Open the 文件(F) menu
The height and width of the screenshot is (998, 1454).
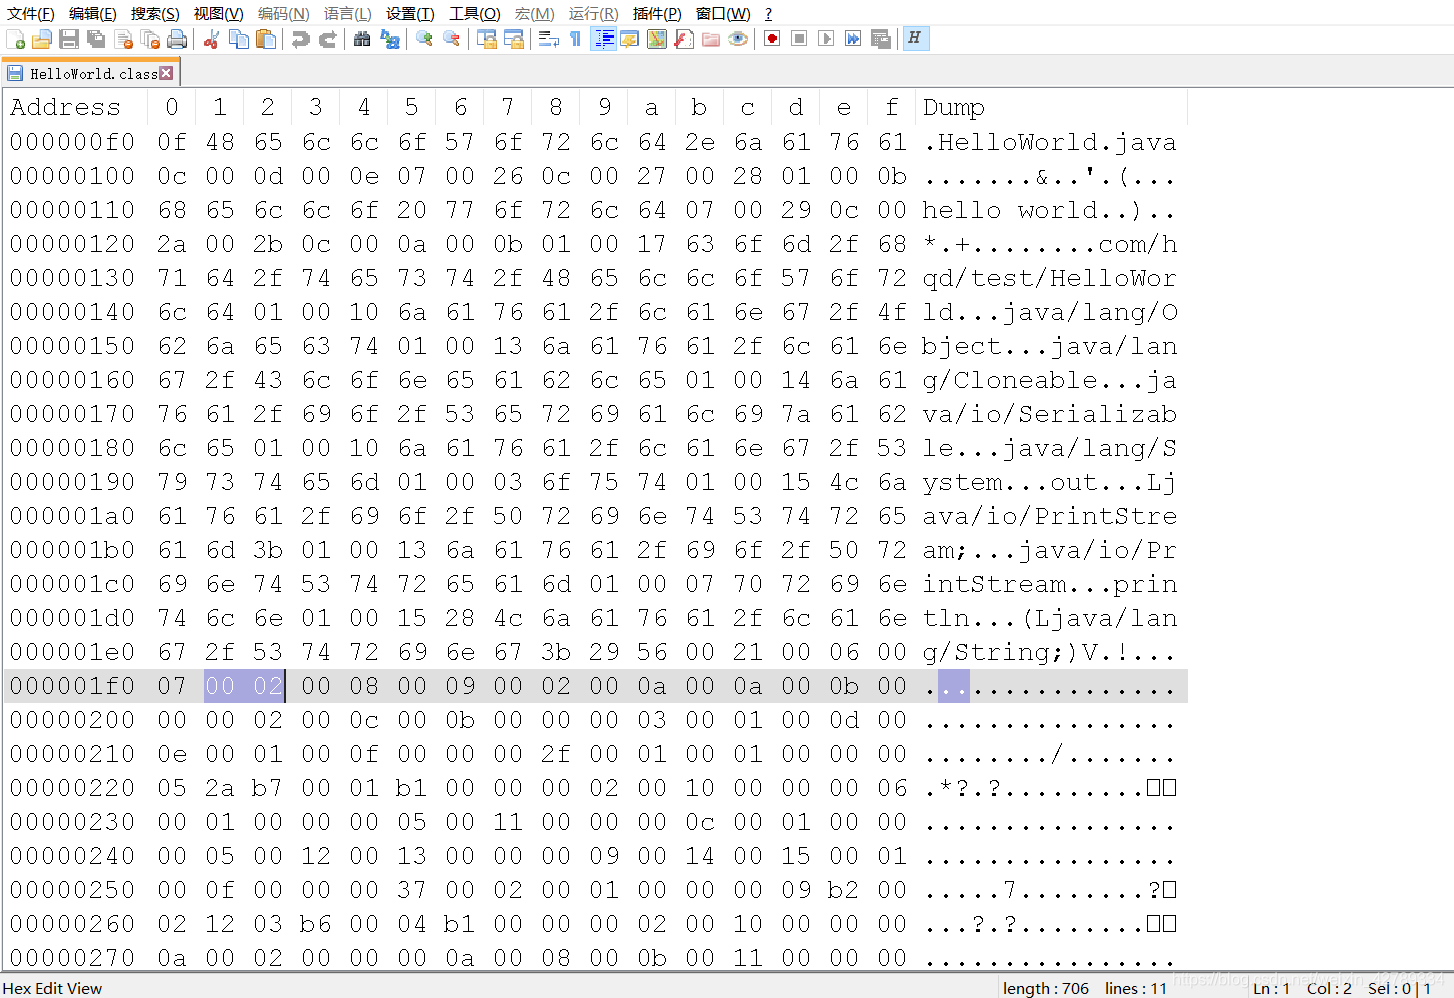click(31, 13)
